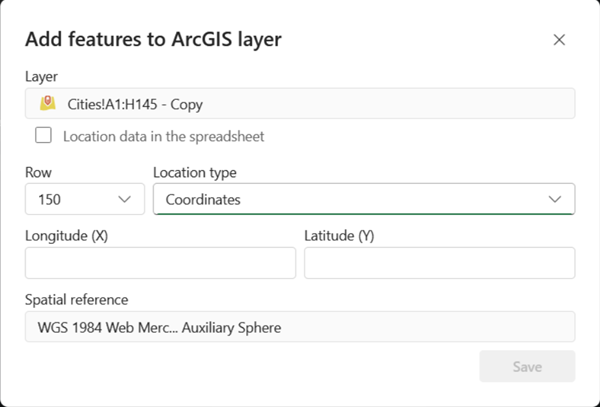
Task: Enable the Location data in spreadsheet checkbox
Action: pos(43,135)
